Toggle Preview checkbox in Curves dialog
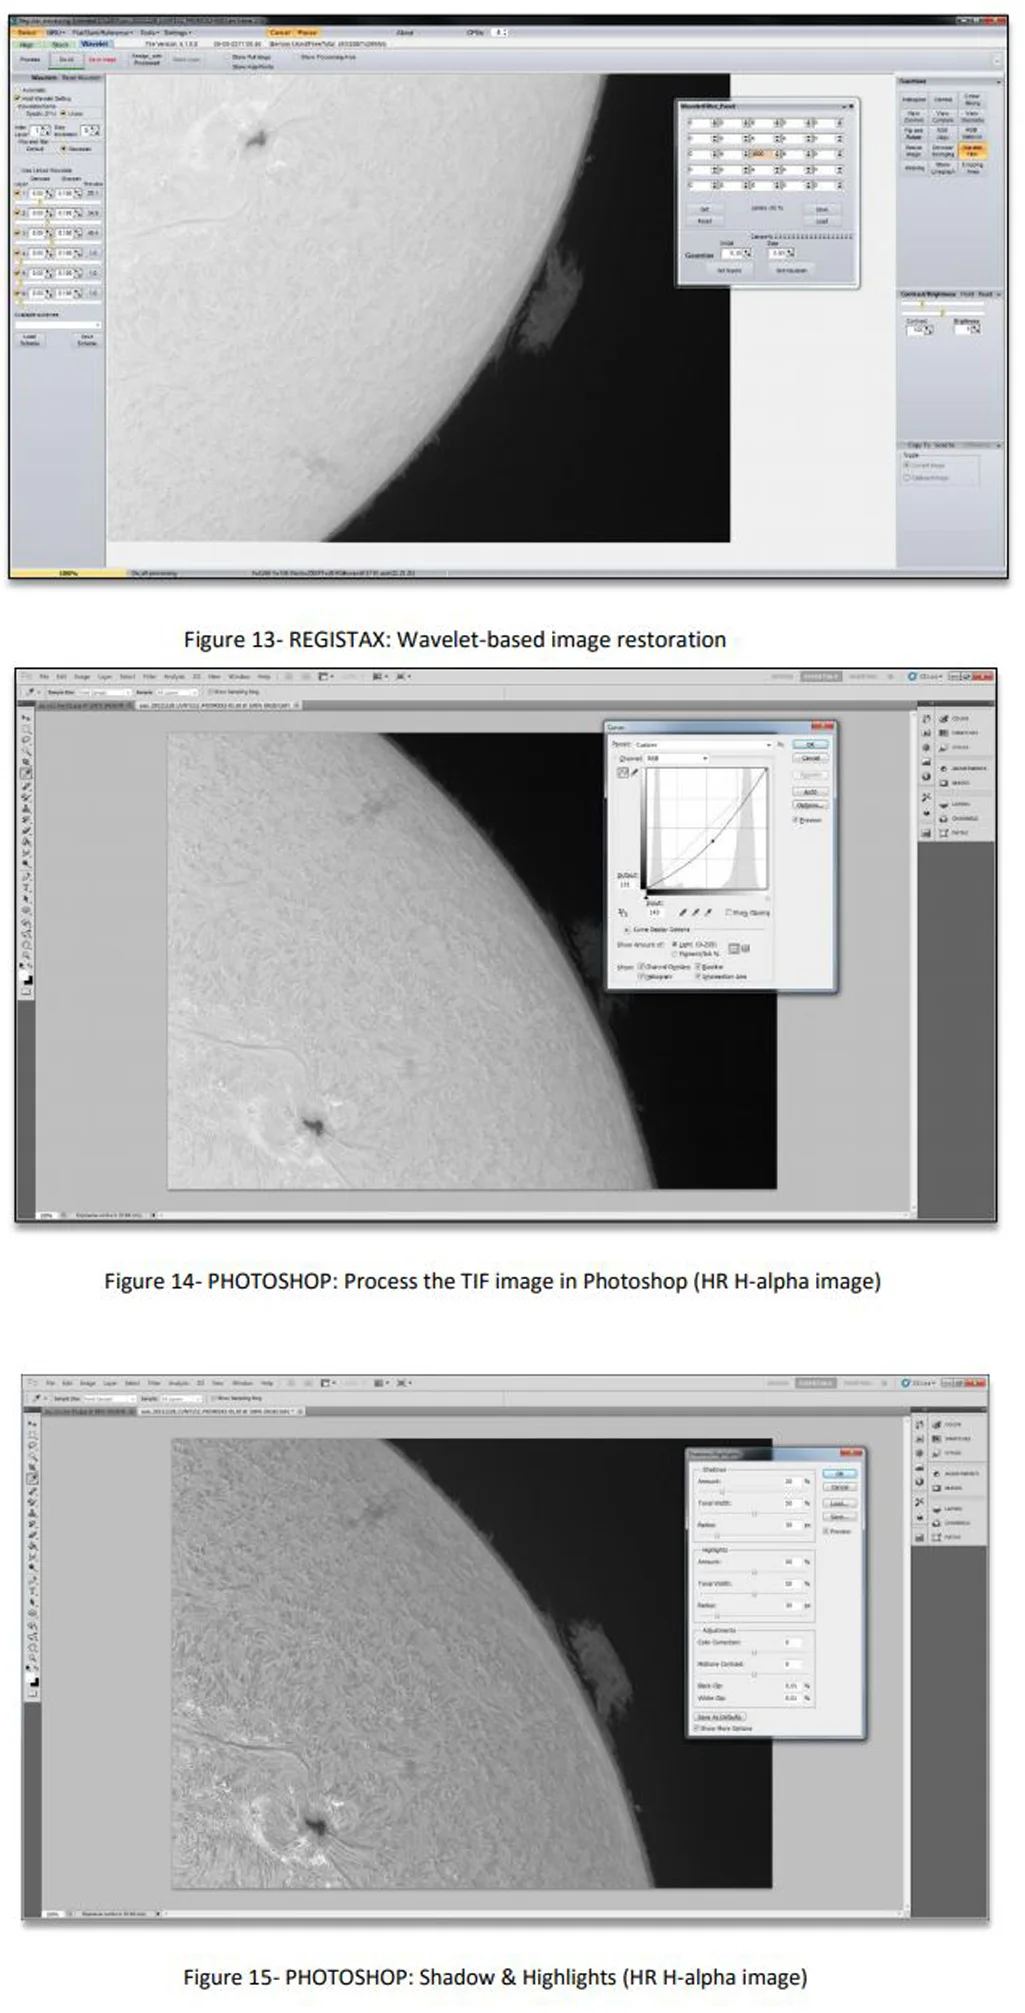The width and height of the screenshot is (1025, 2013). (x=794, y=820)
